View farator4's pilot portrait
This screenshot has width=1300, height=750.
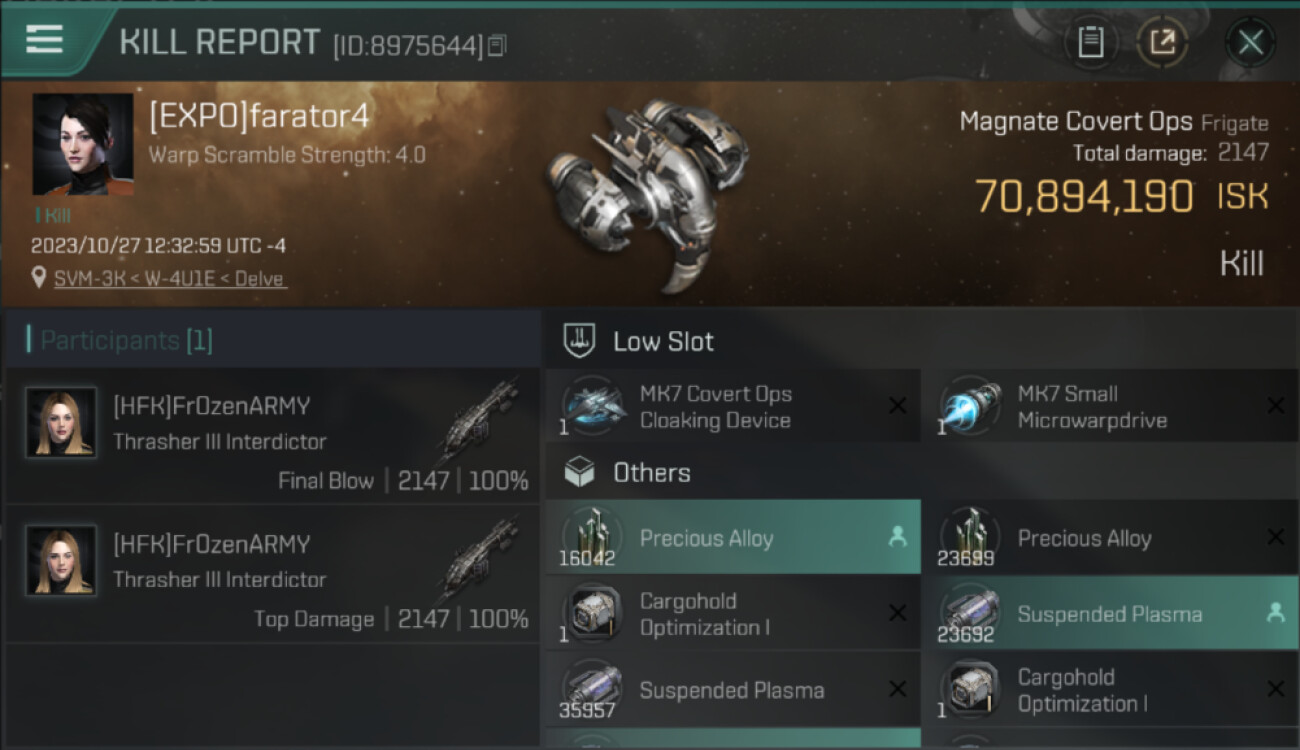click(83, 144)
